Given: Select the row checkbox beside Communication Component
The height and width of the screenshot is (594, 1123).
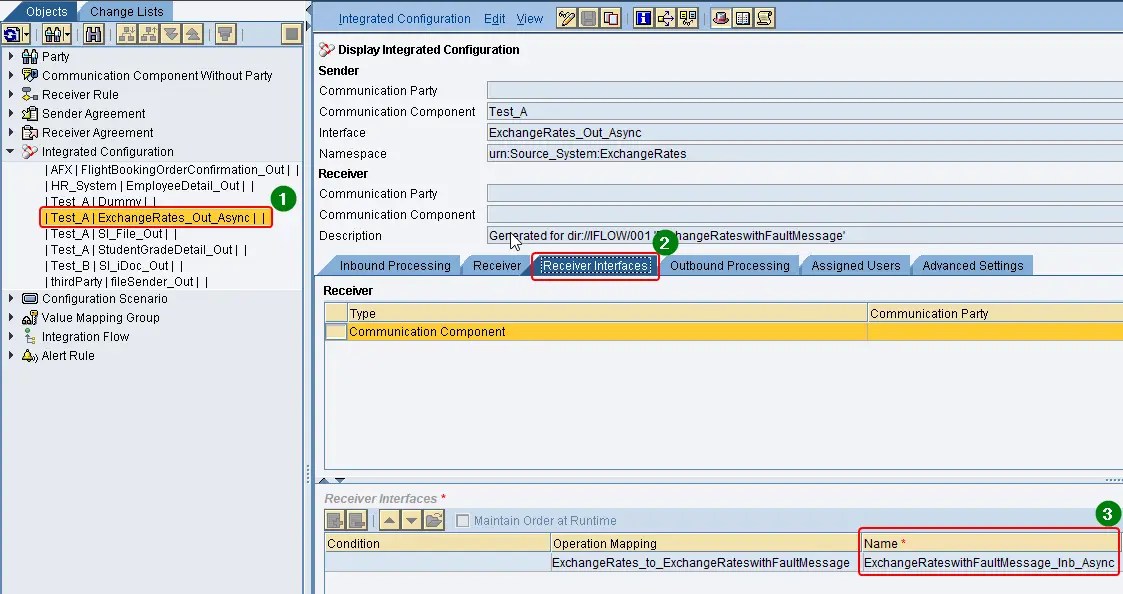Looking at the screenshot, I should pos(335,329).
